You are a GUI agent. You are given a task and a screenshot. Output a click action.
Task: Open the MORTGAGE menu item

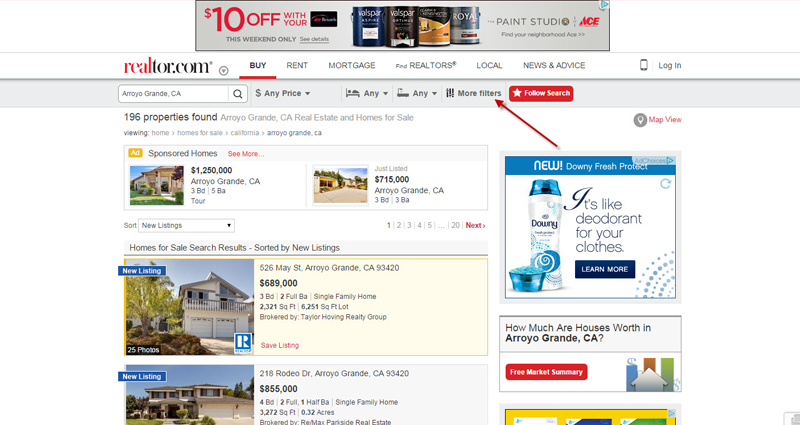pyautogui.click(x=352, y=65)
